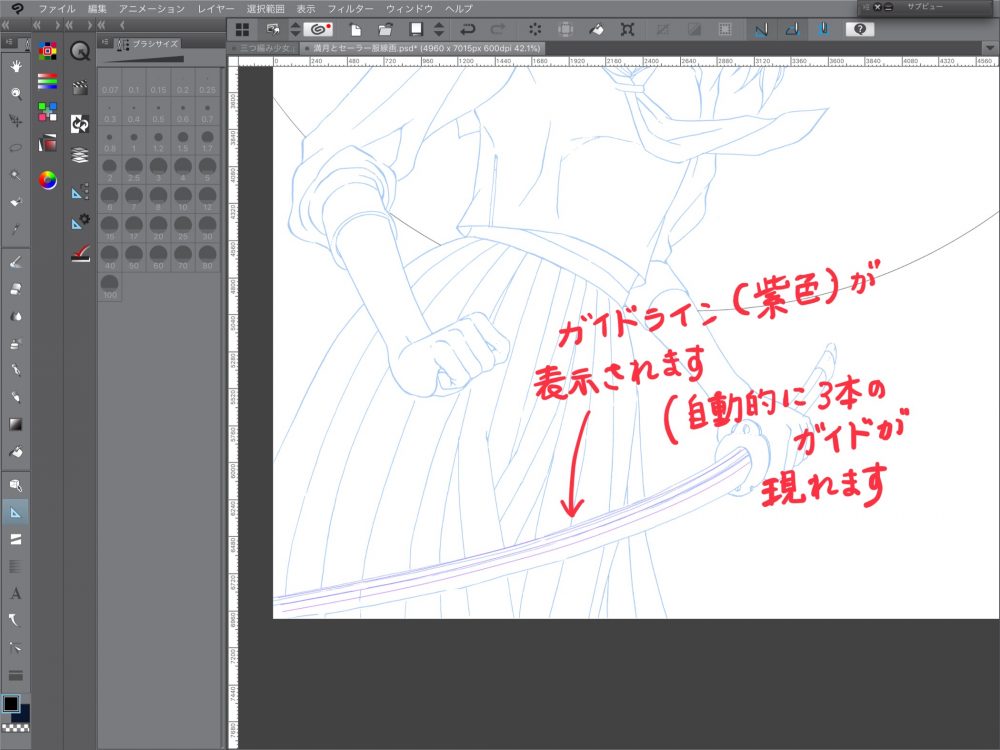
Task: Select the Airbrush tool
Action: click(x=16, y=343)
